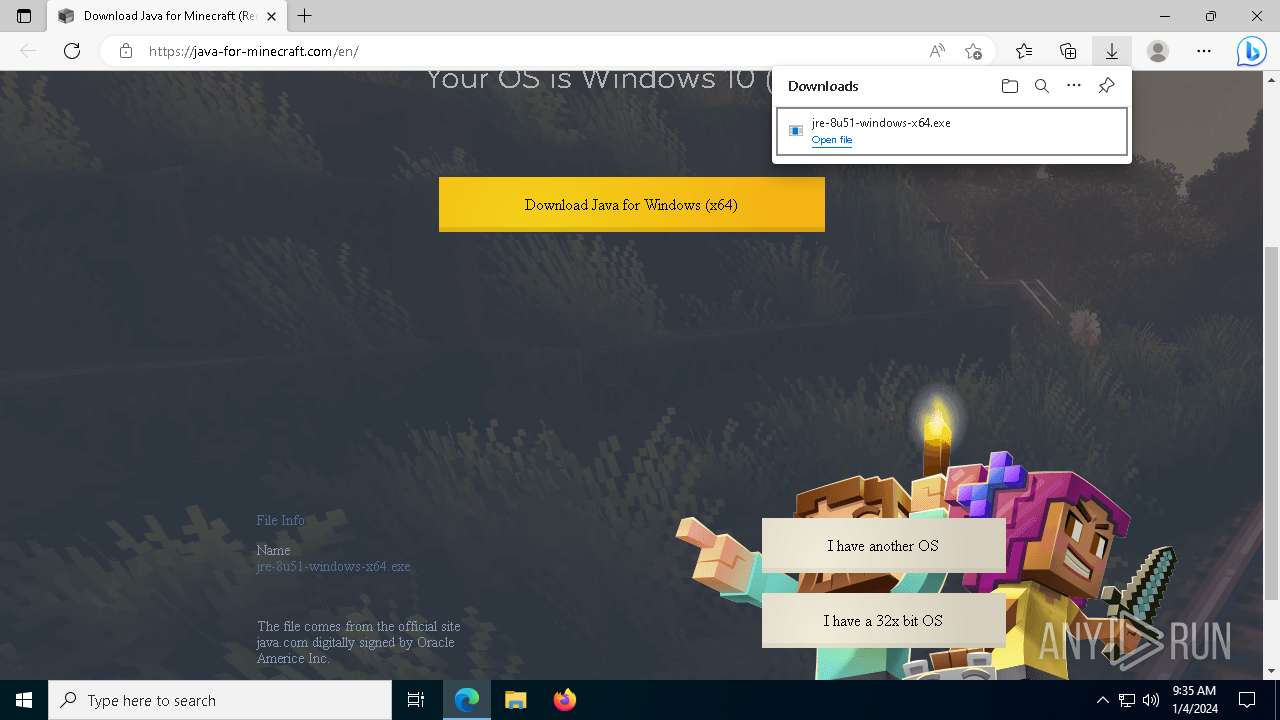1280x720 pixels.
Task: Click the downloaded exe file icon
Action: 796,131
